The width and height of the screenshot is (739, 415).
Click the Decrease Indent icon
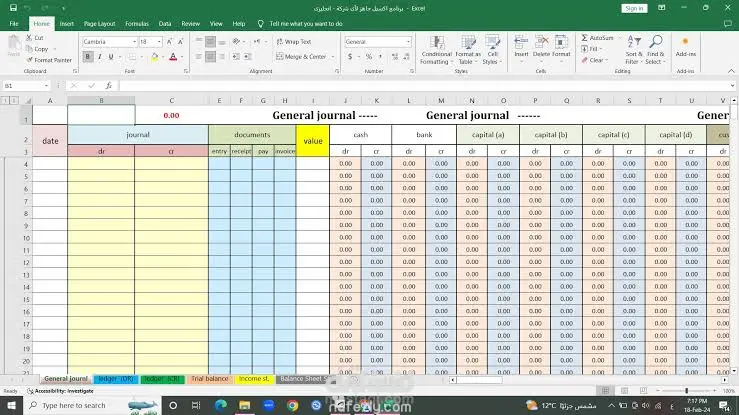click(x=236, y=57)
